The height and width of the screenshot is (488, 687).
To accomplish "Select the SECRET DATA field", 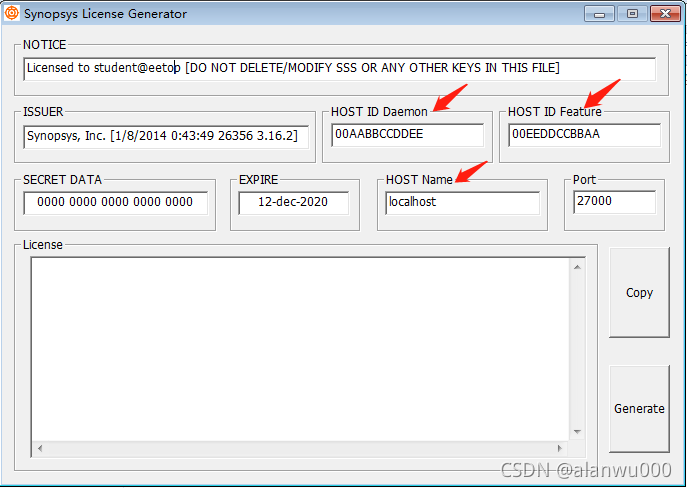I will pos(116,203).
